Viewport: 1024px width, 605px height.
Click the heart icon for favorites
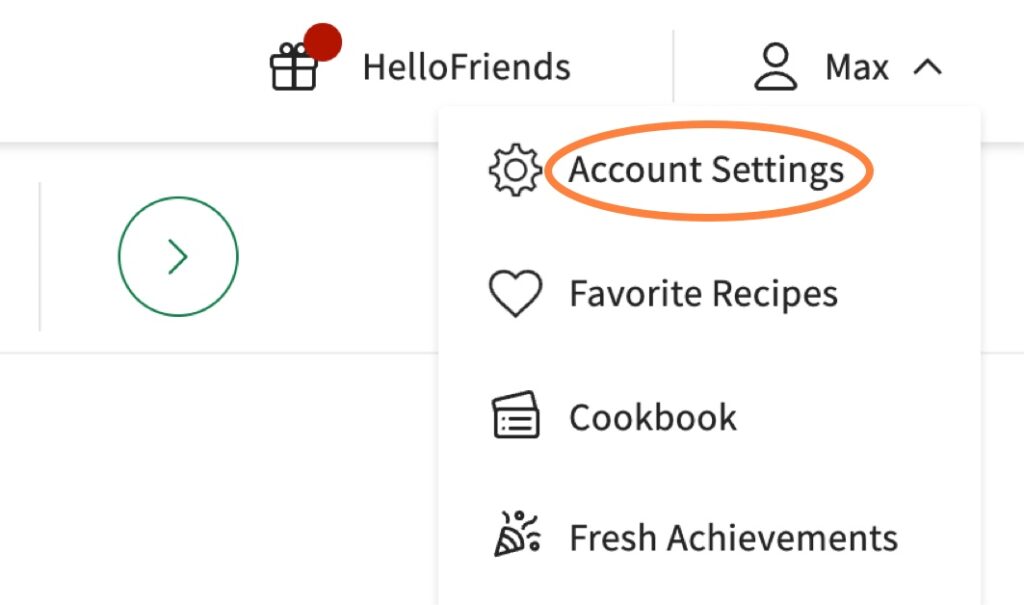point(514,294)
